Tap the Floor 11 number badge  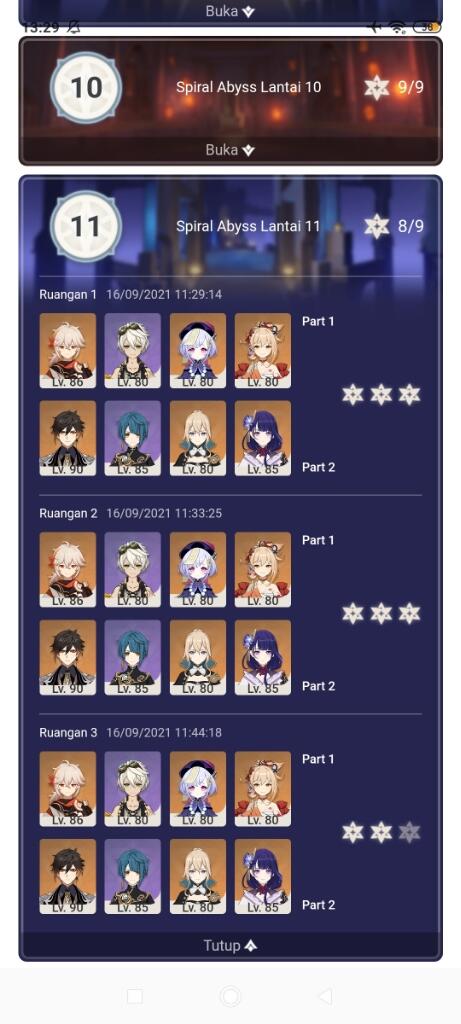tap(86, 227)
